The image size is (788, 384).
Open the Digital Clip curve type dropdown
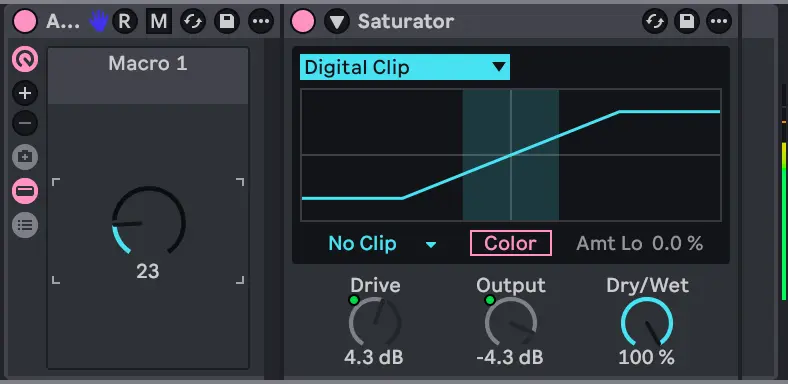[x=405, y=67]
